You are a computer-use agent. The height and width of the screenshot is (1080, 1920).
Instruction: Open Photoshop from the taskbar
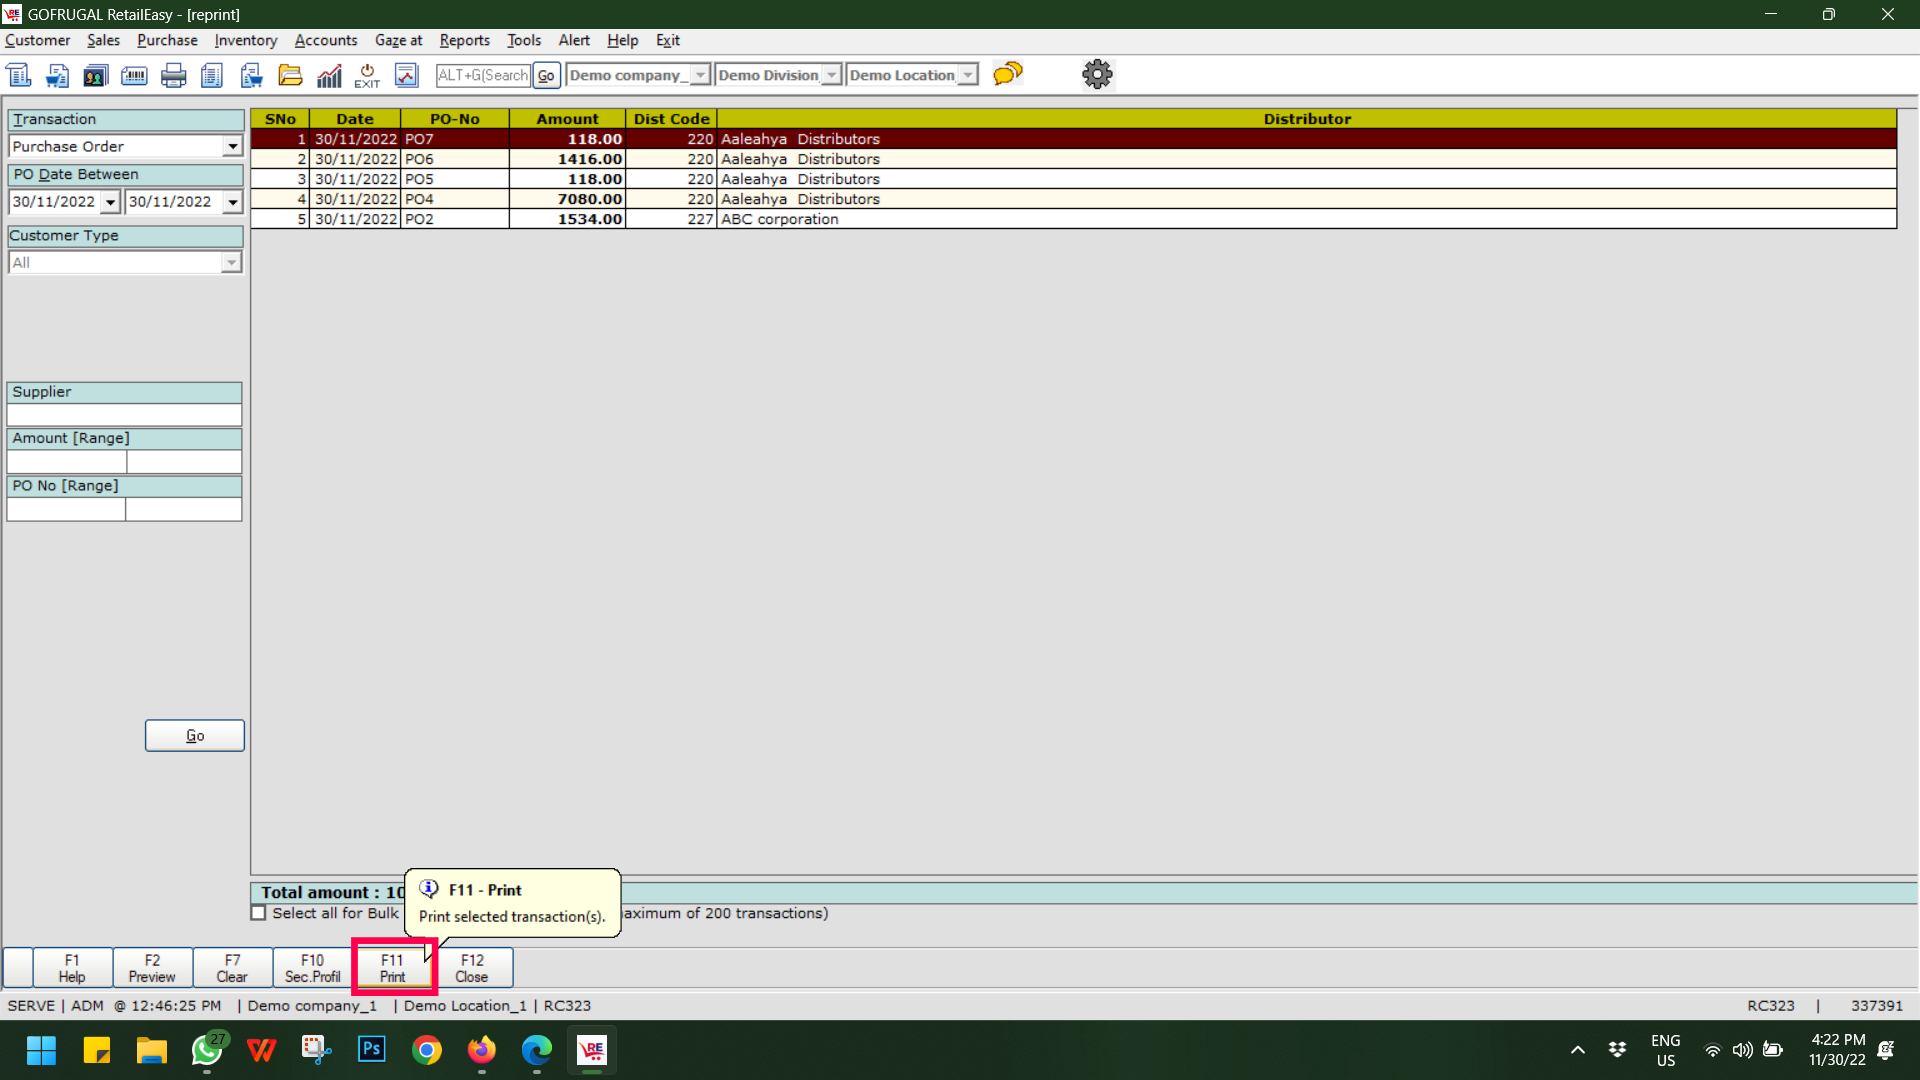371,1049
